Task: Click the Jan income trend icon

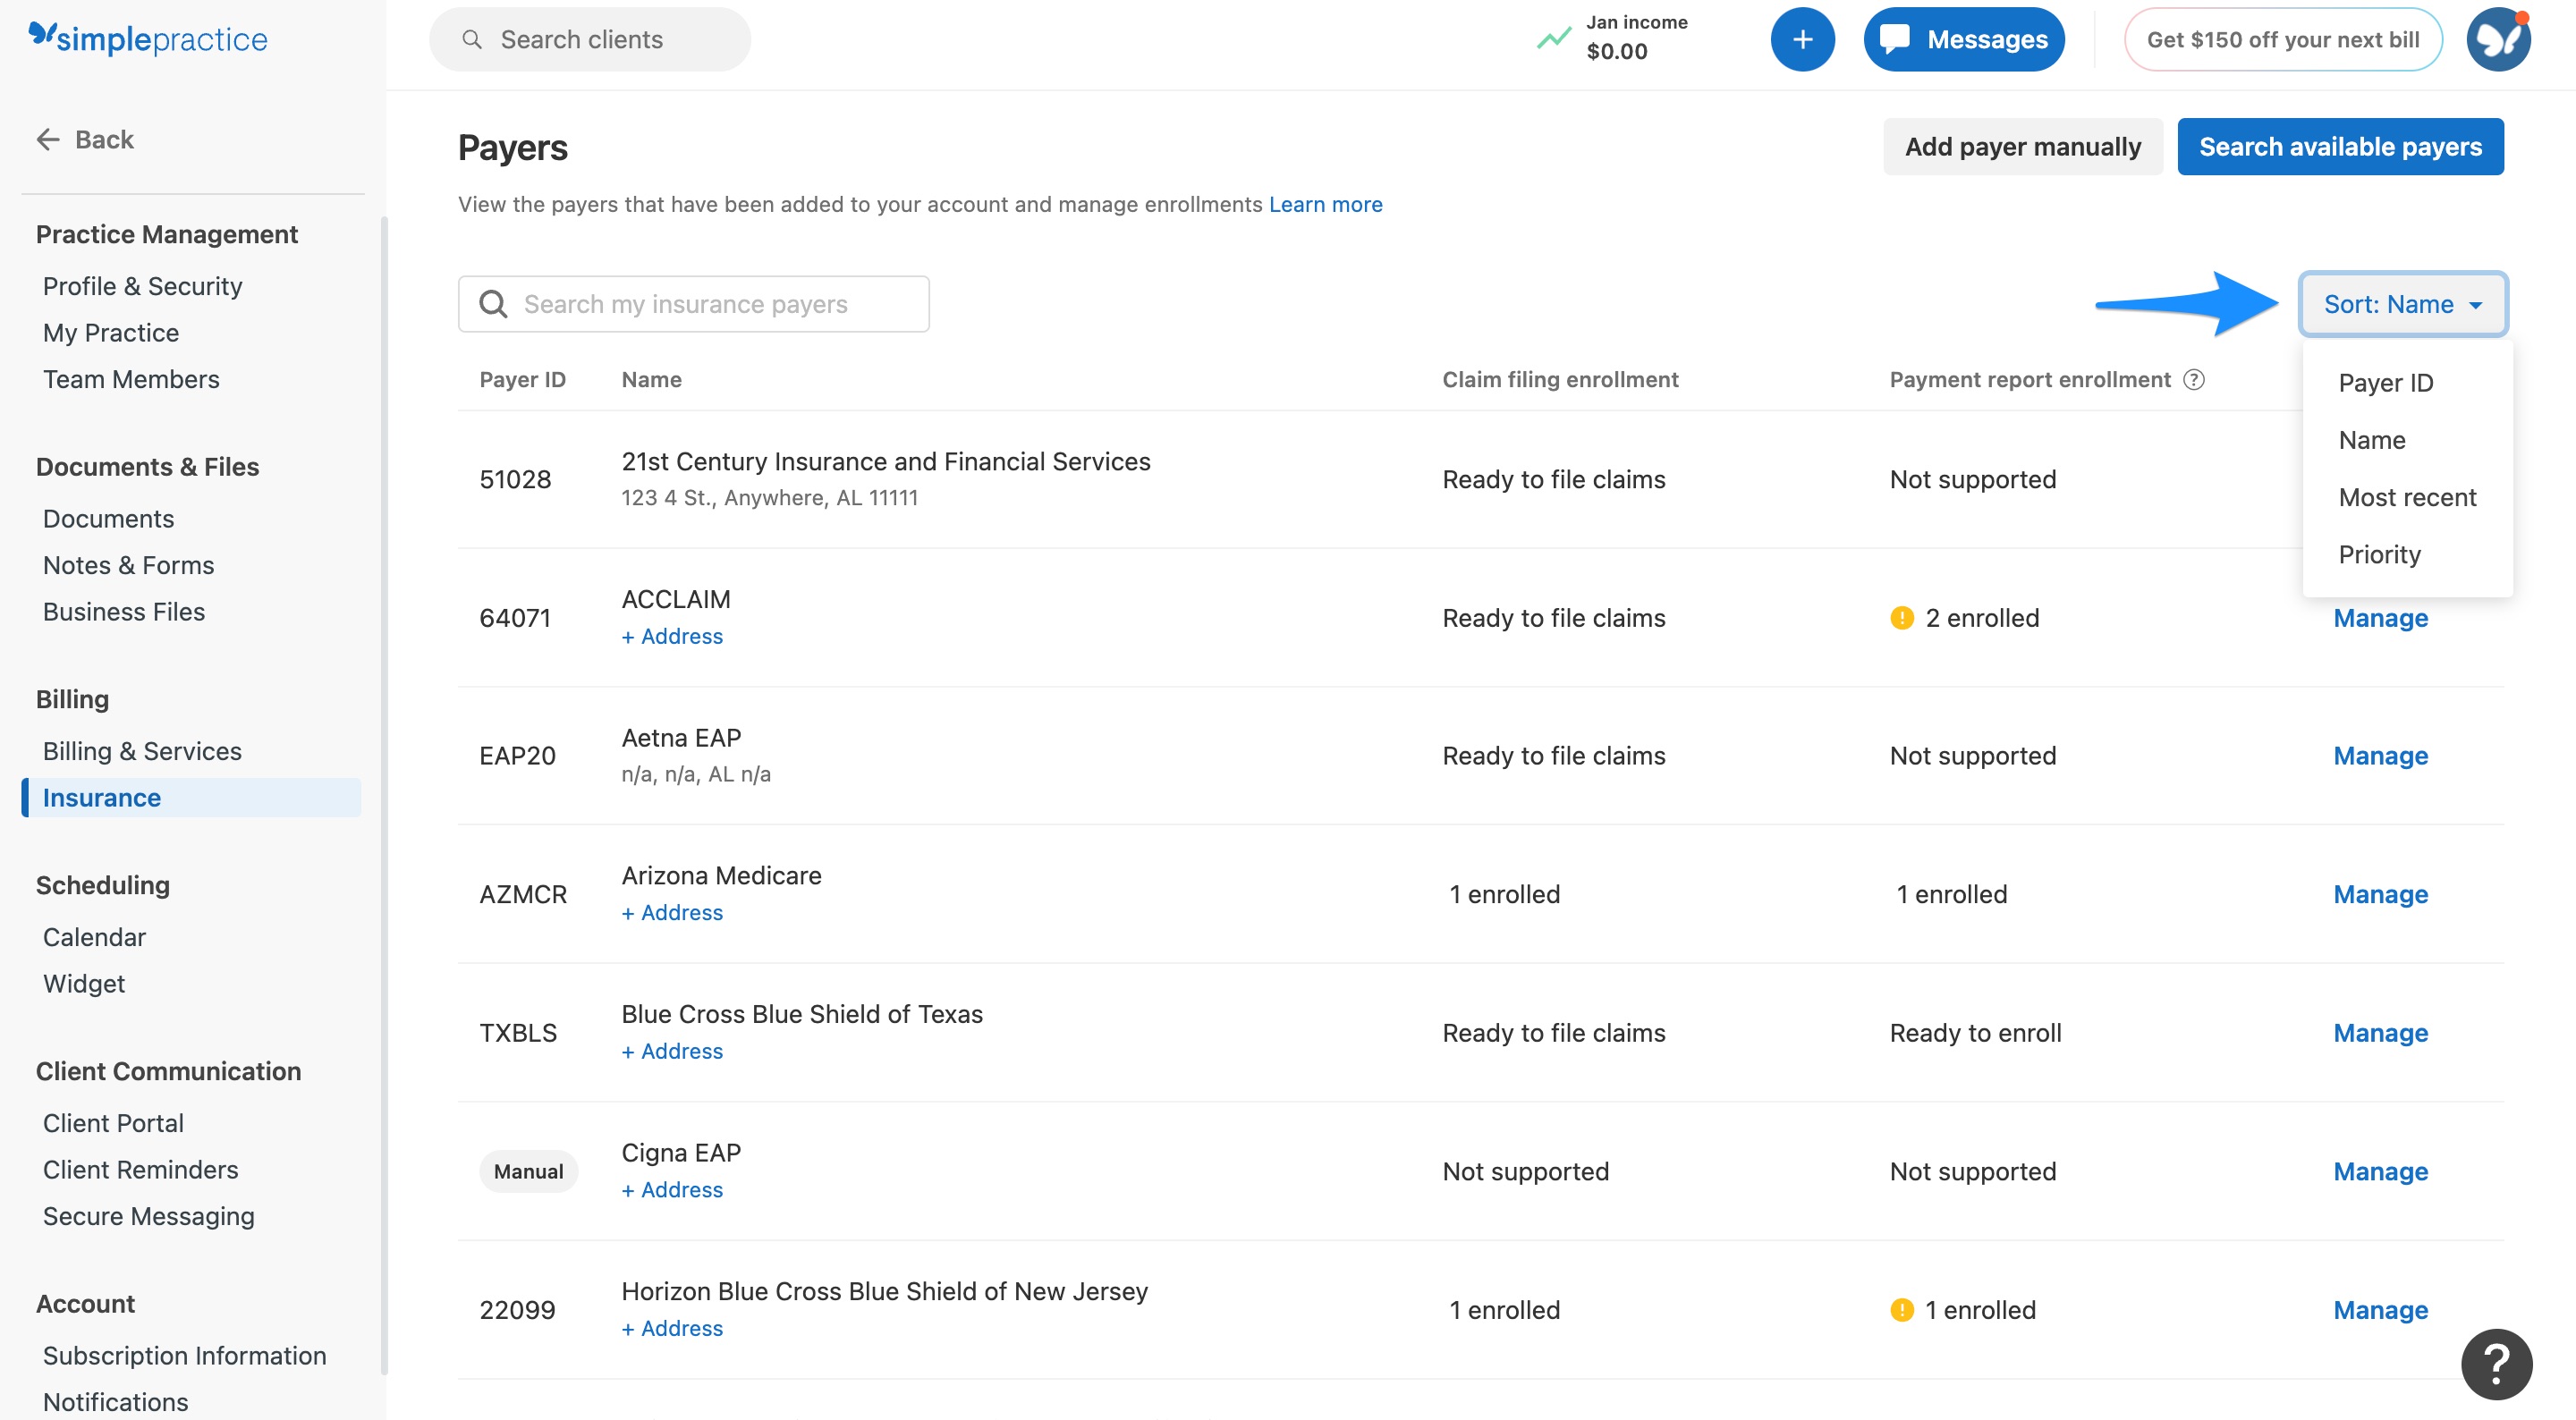Action: 1553,39
